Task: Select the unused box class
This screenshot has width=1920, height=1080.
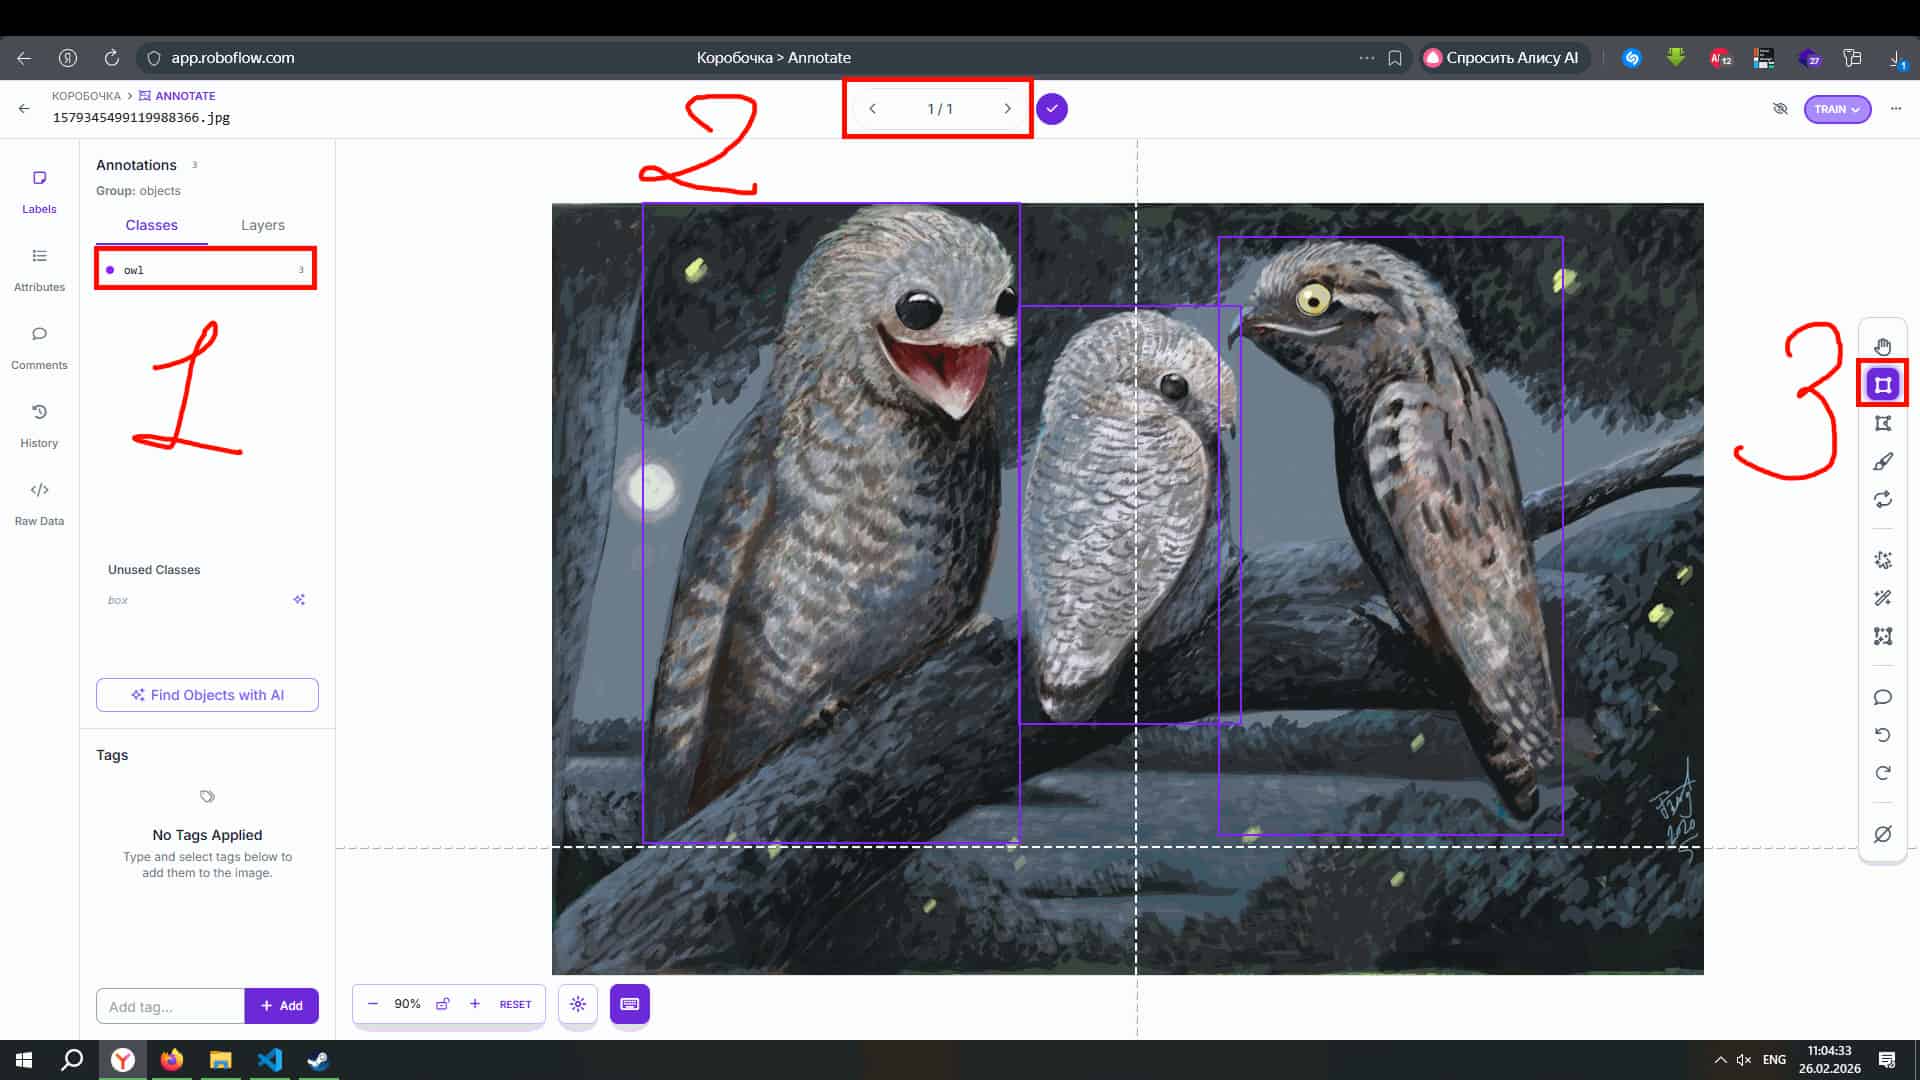Action: coord(118,600)
